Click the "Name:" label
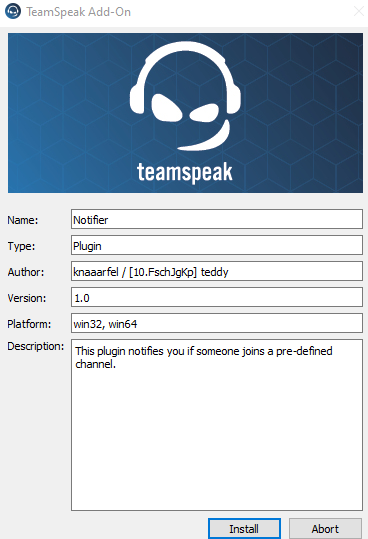The width and height of the screenshot is (368, 539). point(23,220)
